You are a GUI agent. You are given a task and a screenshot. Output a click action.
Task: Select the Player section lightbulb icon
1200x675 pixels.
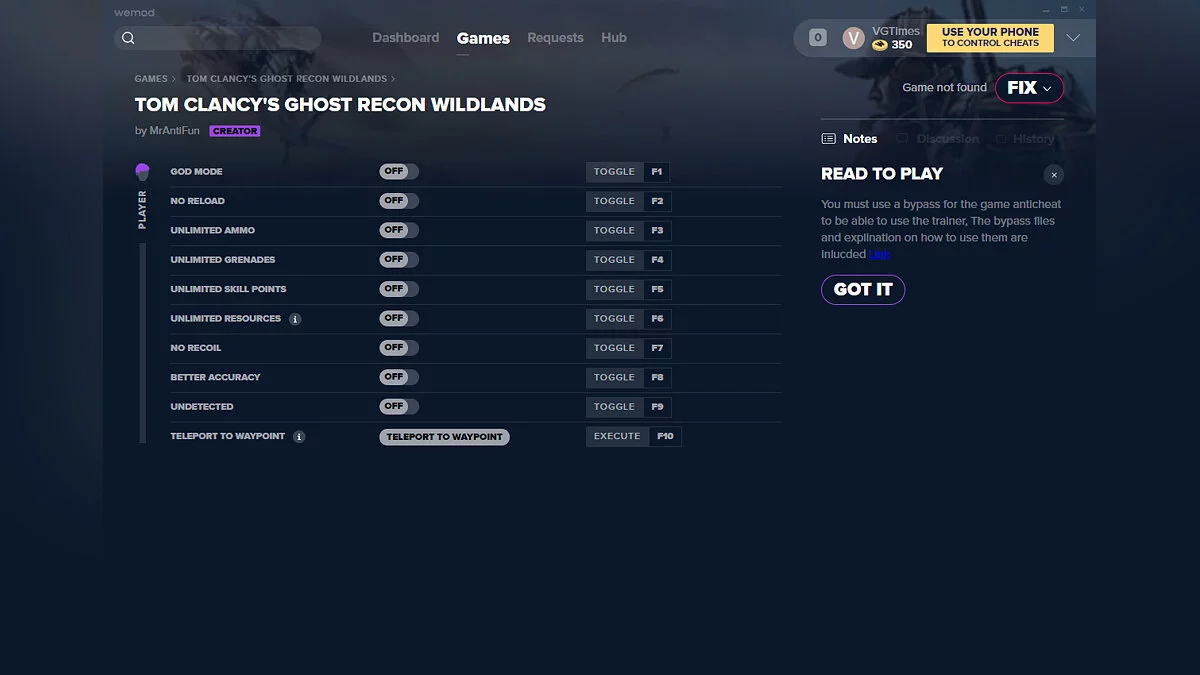tap(142, 171)
